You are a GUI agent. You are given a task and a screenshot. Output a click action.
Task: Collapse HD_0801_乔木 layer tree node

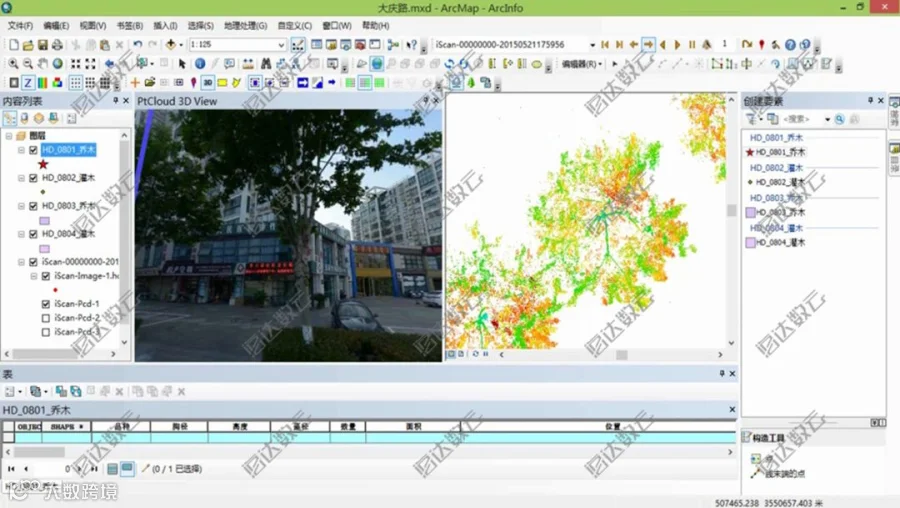(21, 150)
